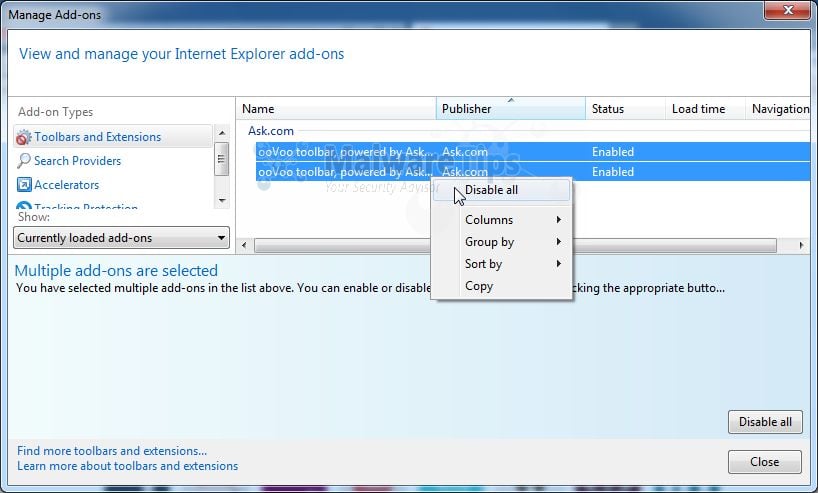Image resolution: width=818 pixels, height=493 pixels.
Task: Click down arrow of add-on types scrollbar
Action: point(222,200)
